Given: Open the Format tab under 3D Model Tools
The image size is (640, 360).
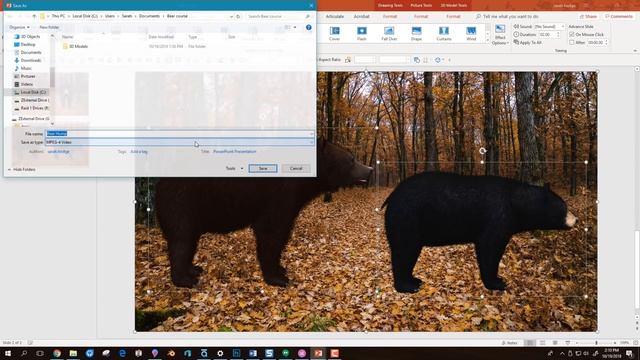Looking at the screenshot, I should 453,16.
